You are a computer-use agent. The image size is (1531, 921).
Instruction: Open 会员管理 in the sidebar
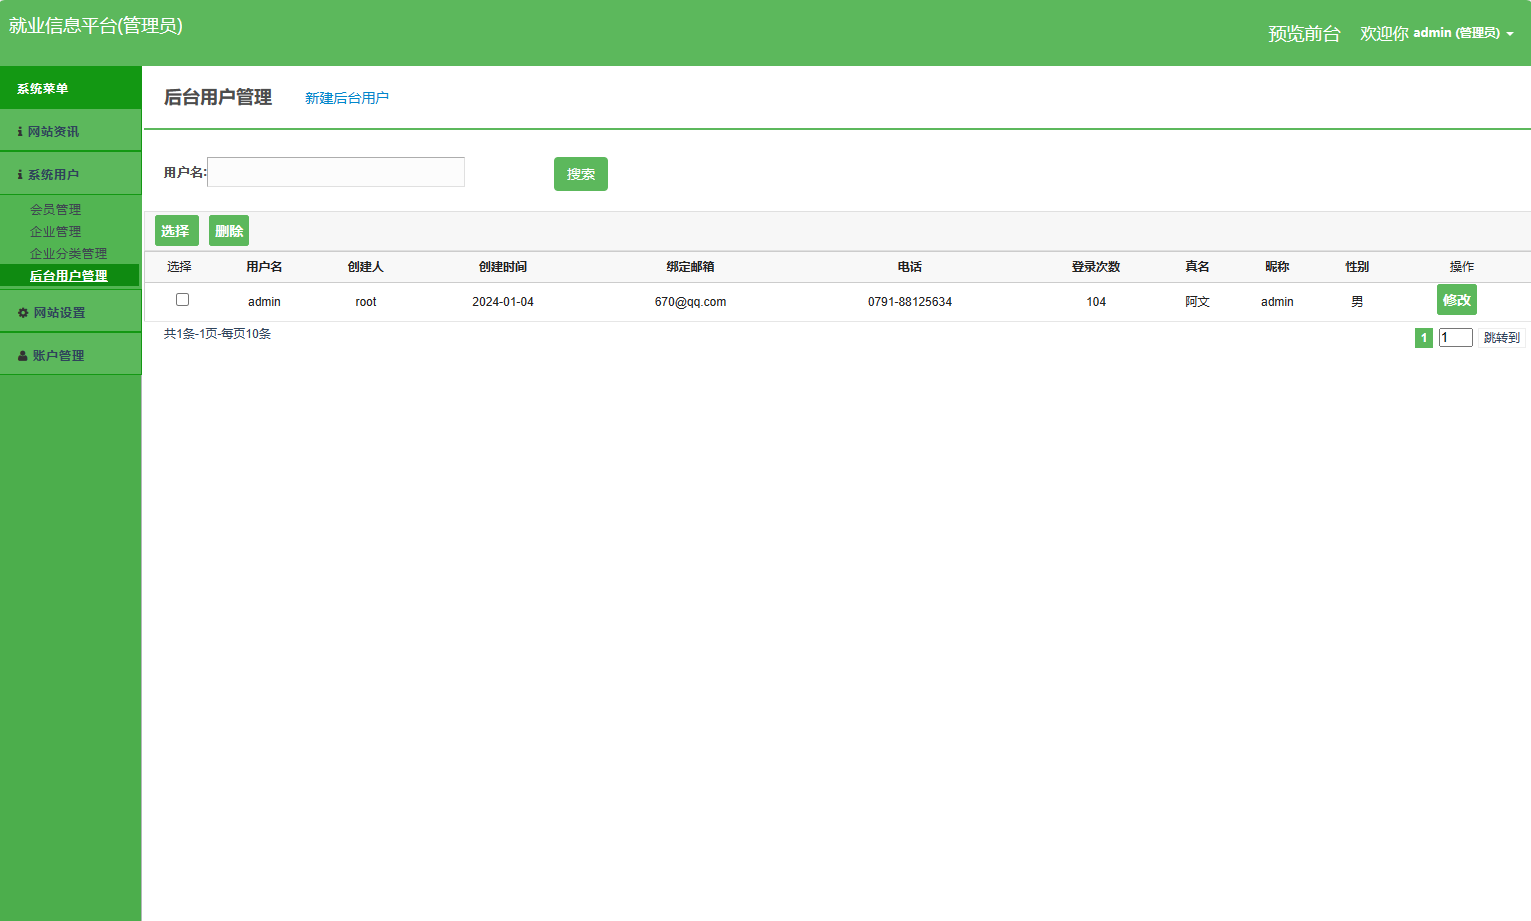[55, 210]
